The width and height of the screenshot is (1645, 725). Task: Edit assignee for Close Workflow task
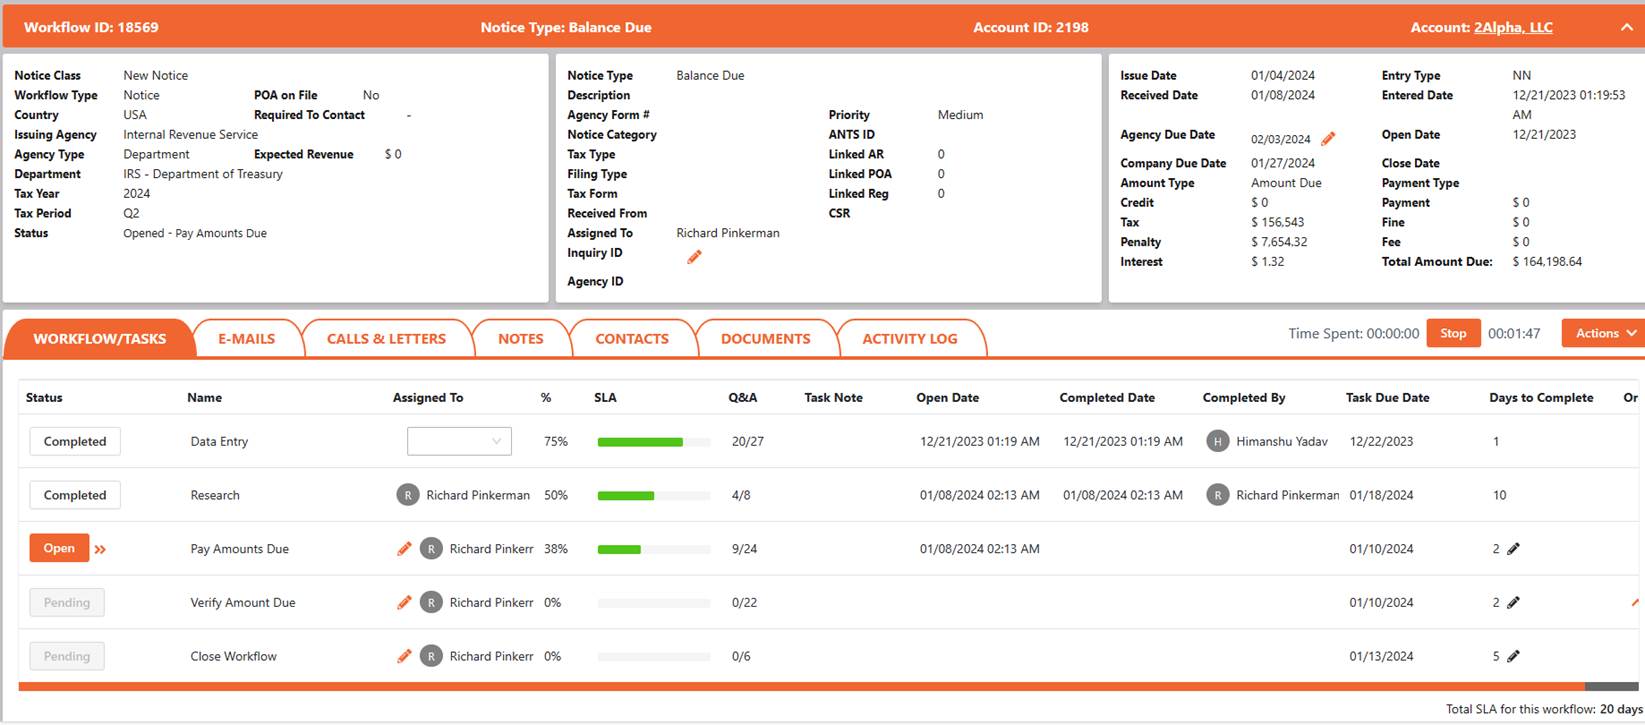pos(404,657)
